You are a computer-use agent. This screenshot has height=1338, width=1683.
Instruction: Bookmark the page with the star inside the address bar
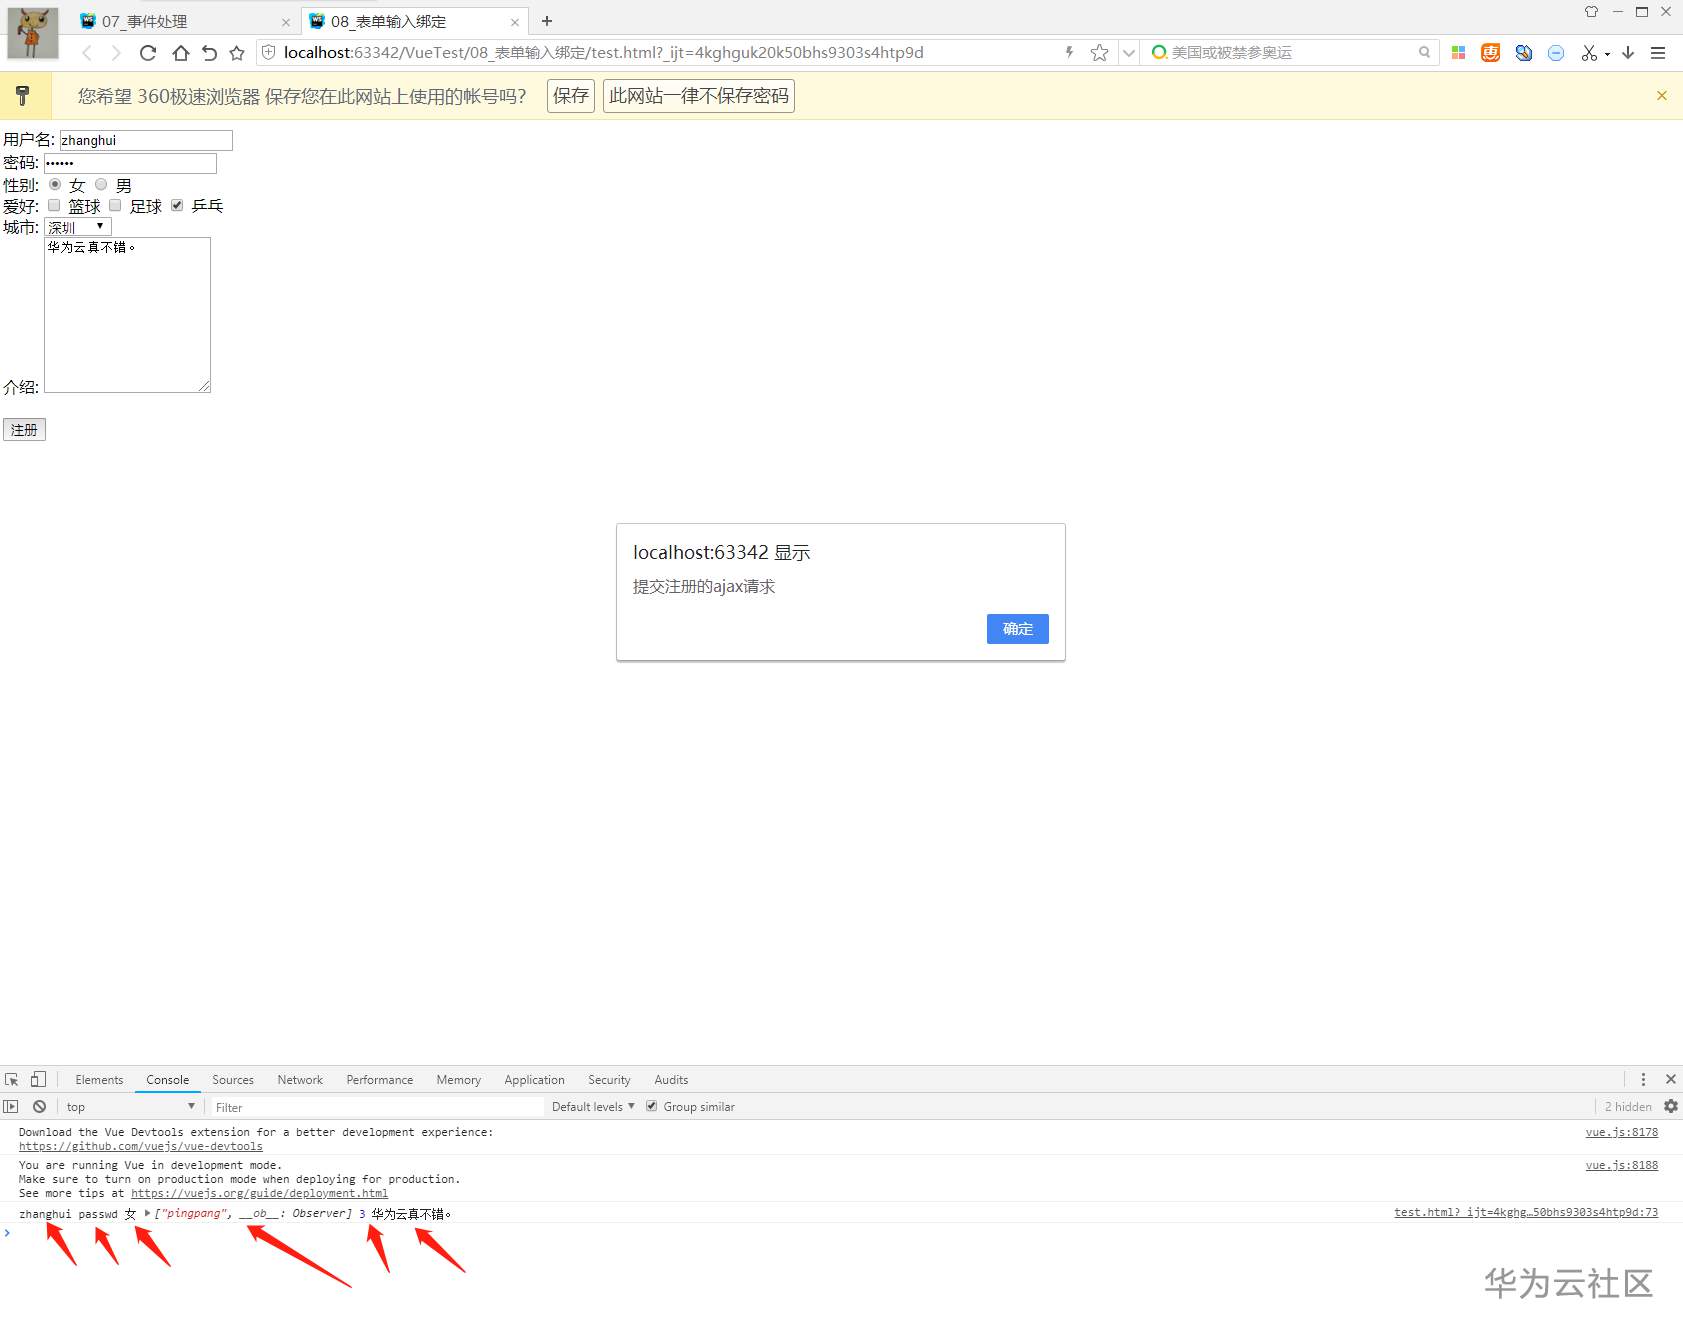(1100, 53)
